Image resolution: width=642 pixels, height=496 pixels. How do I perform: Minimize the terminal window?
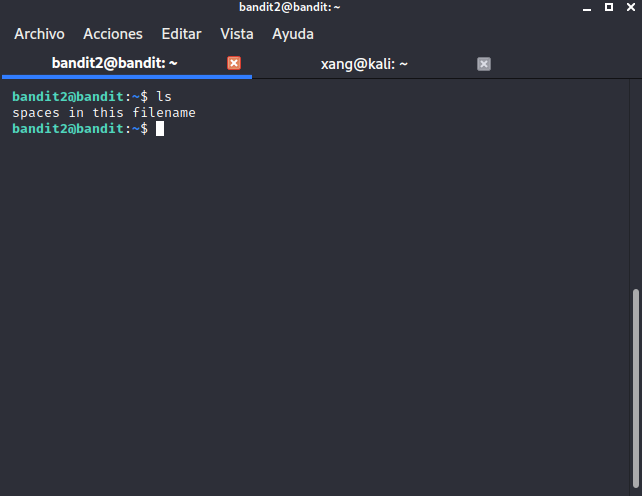587,8
